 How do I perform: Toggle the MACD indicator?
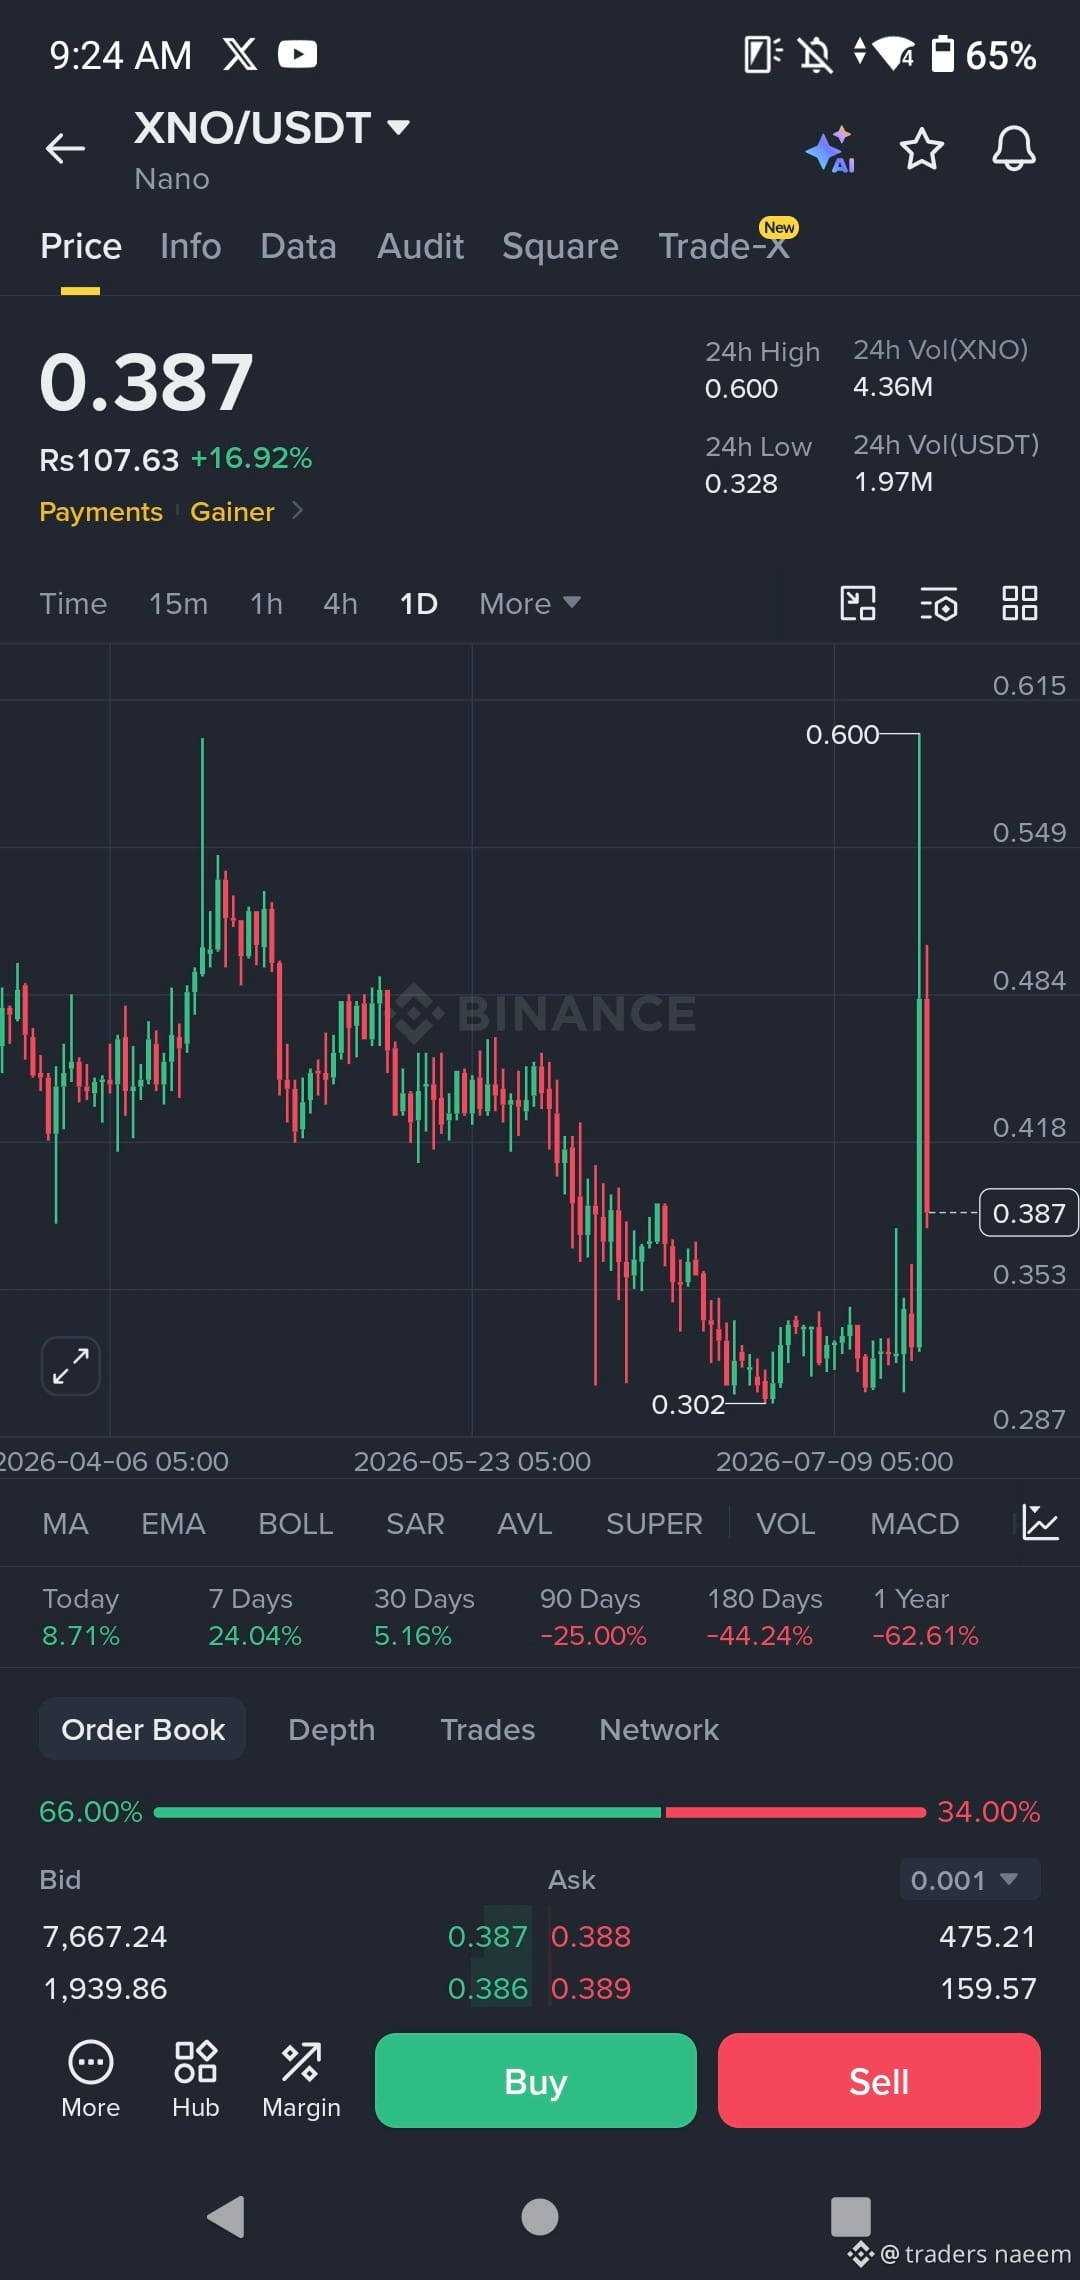tap(914, 1524)
